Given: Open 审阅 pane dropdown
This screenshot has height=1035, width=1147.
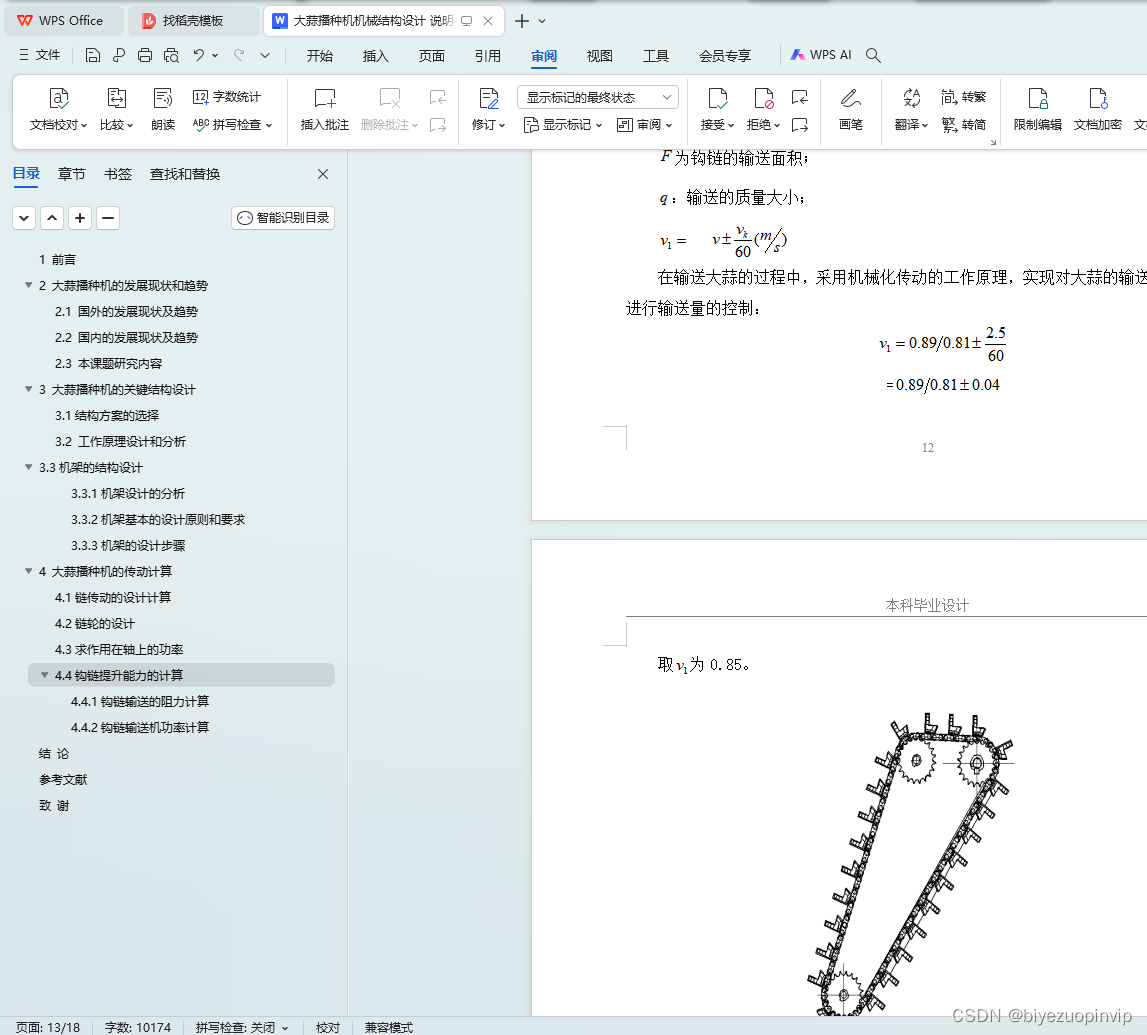Looking at the screenshot, I should (x=644, y=125).
